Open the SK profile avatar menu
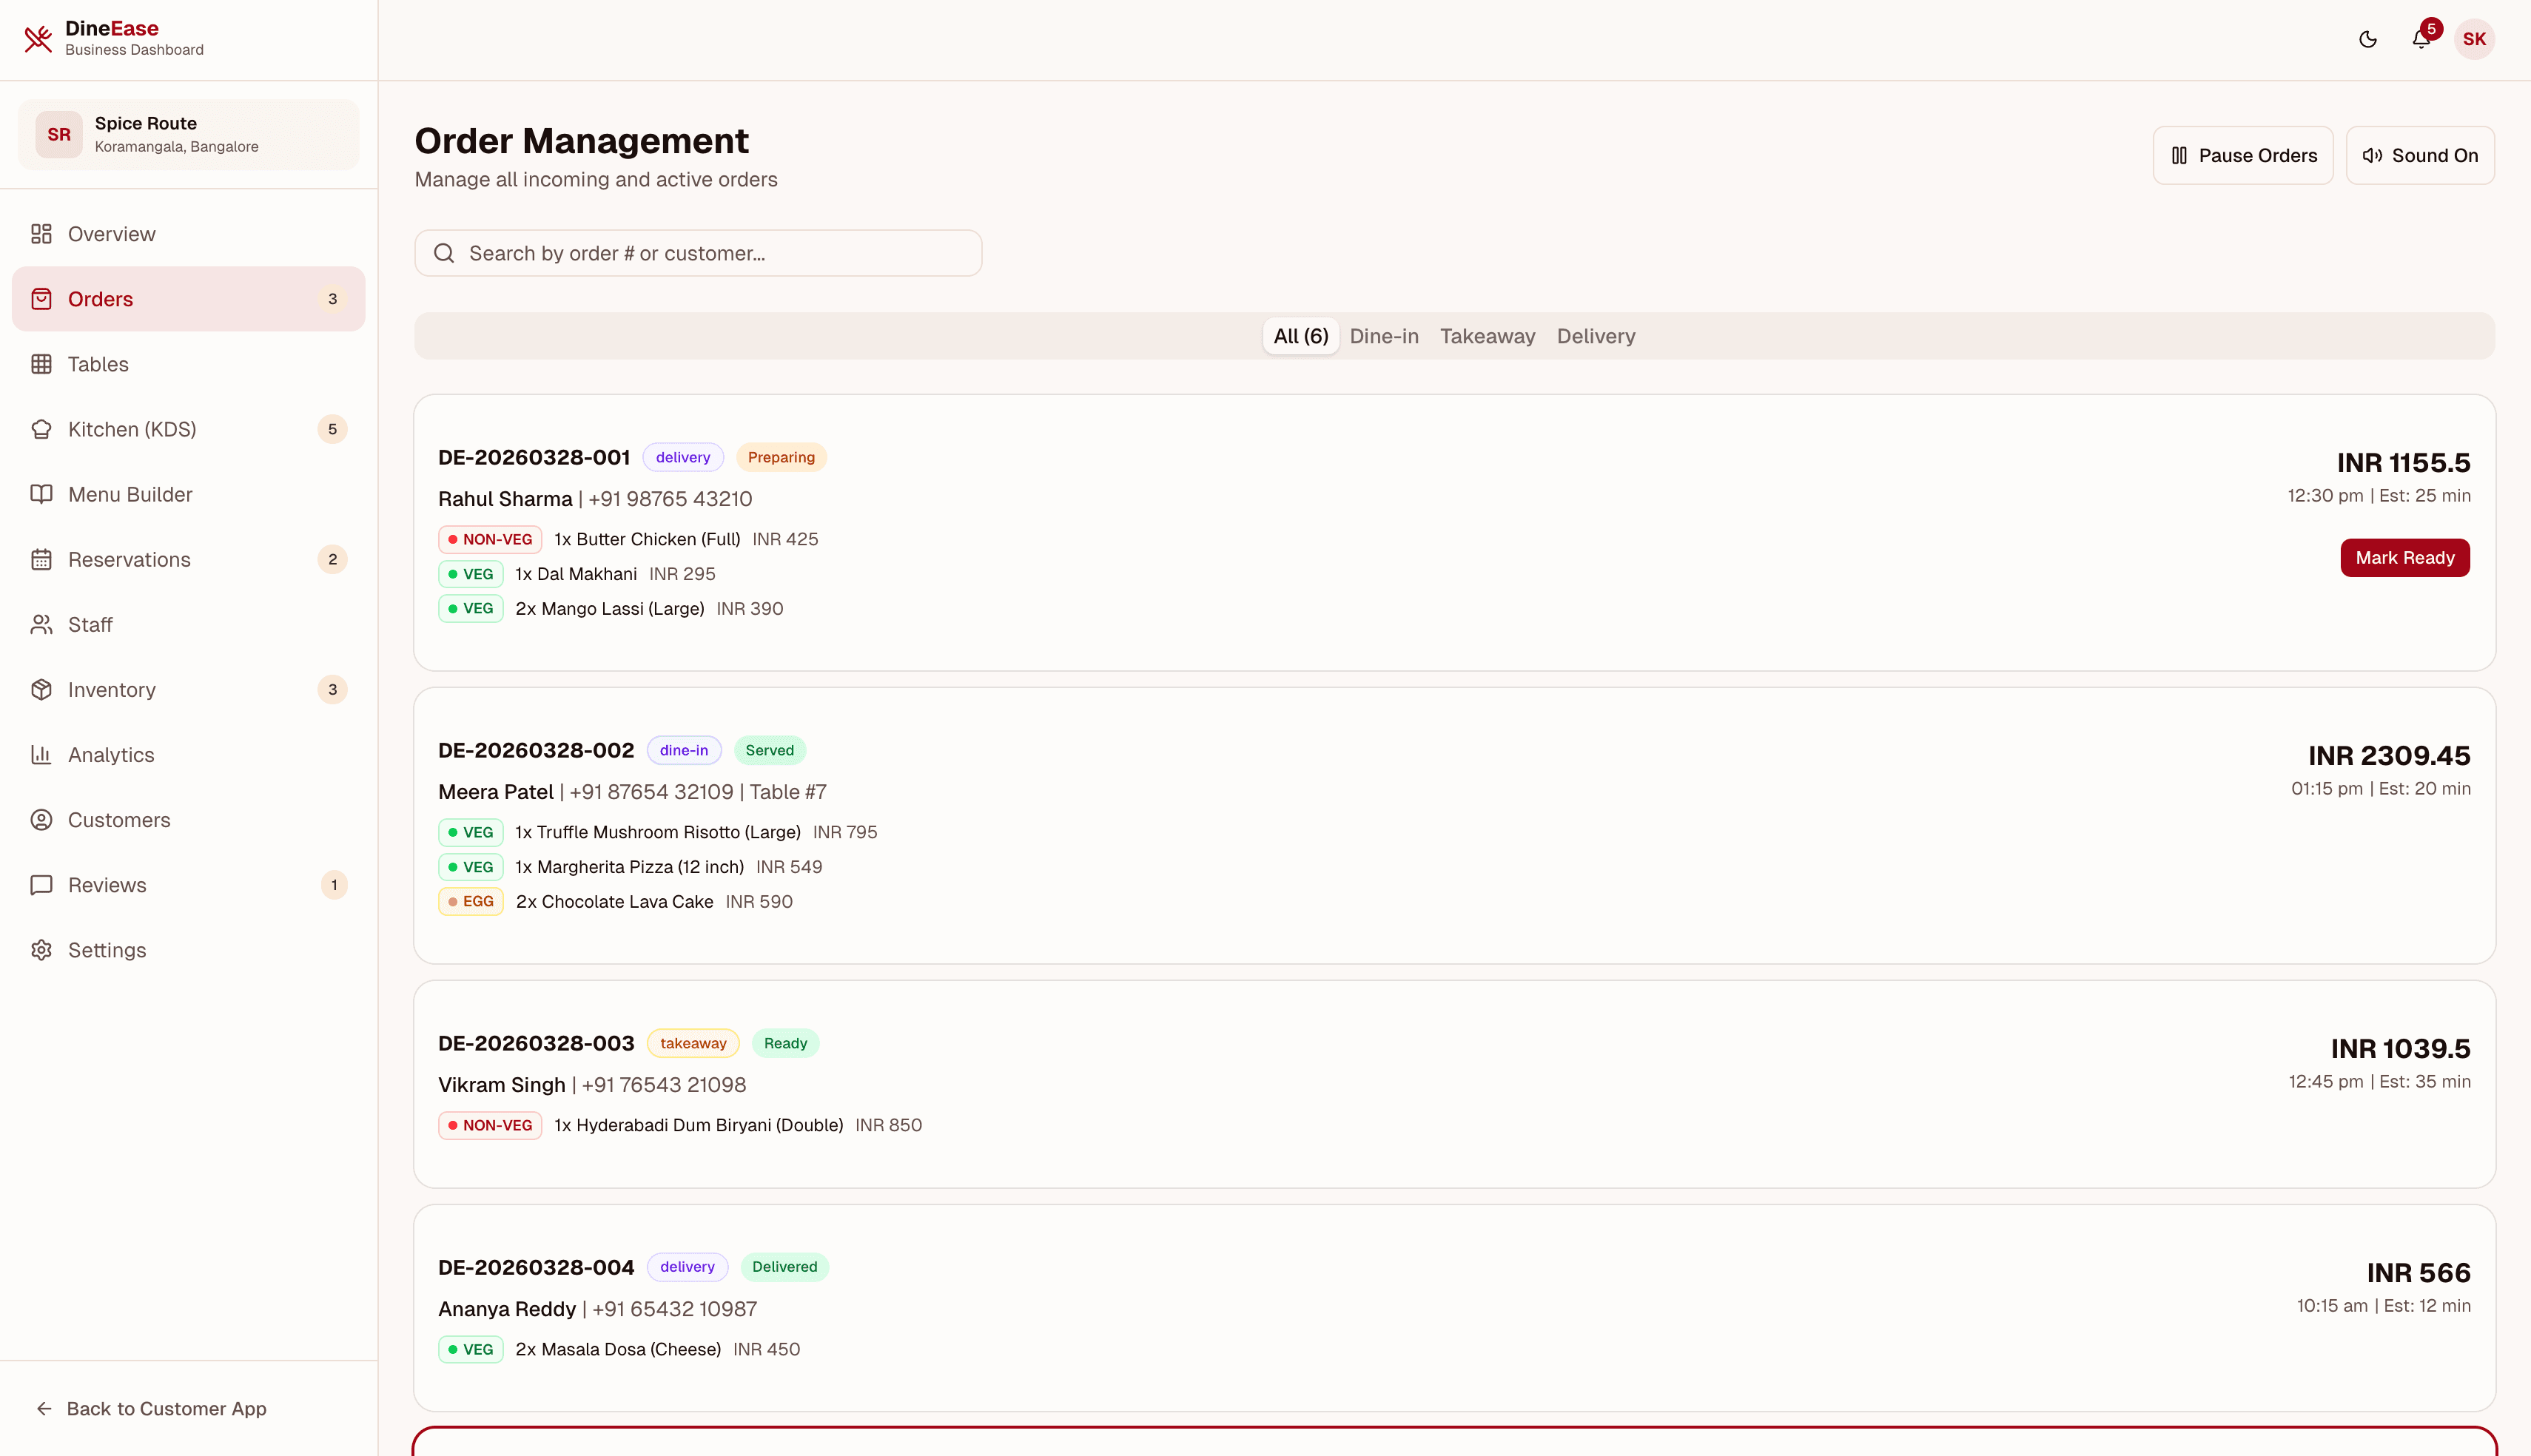 click(2475, 39)
